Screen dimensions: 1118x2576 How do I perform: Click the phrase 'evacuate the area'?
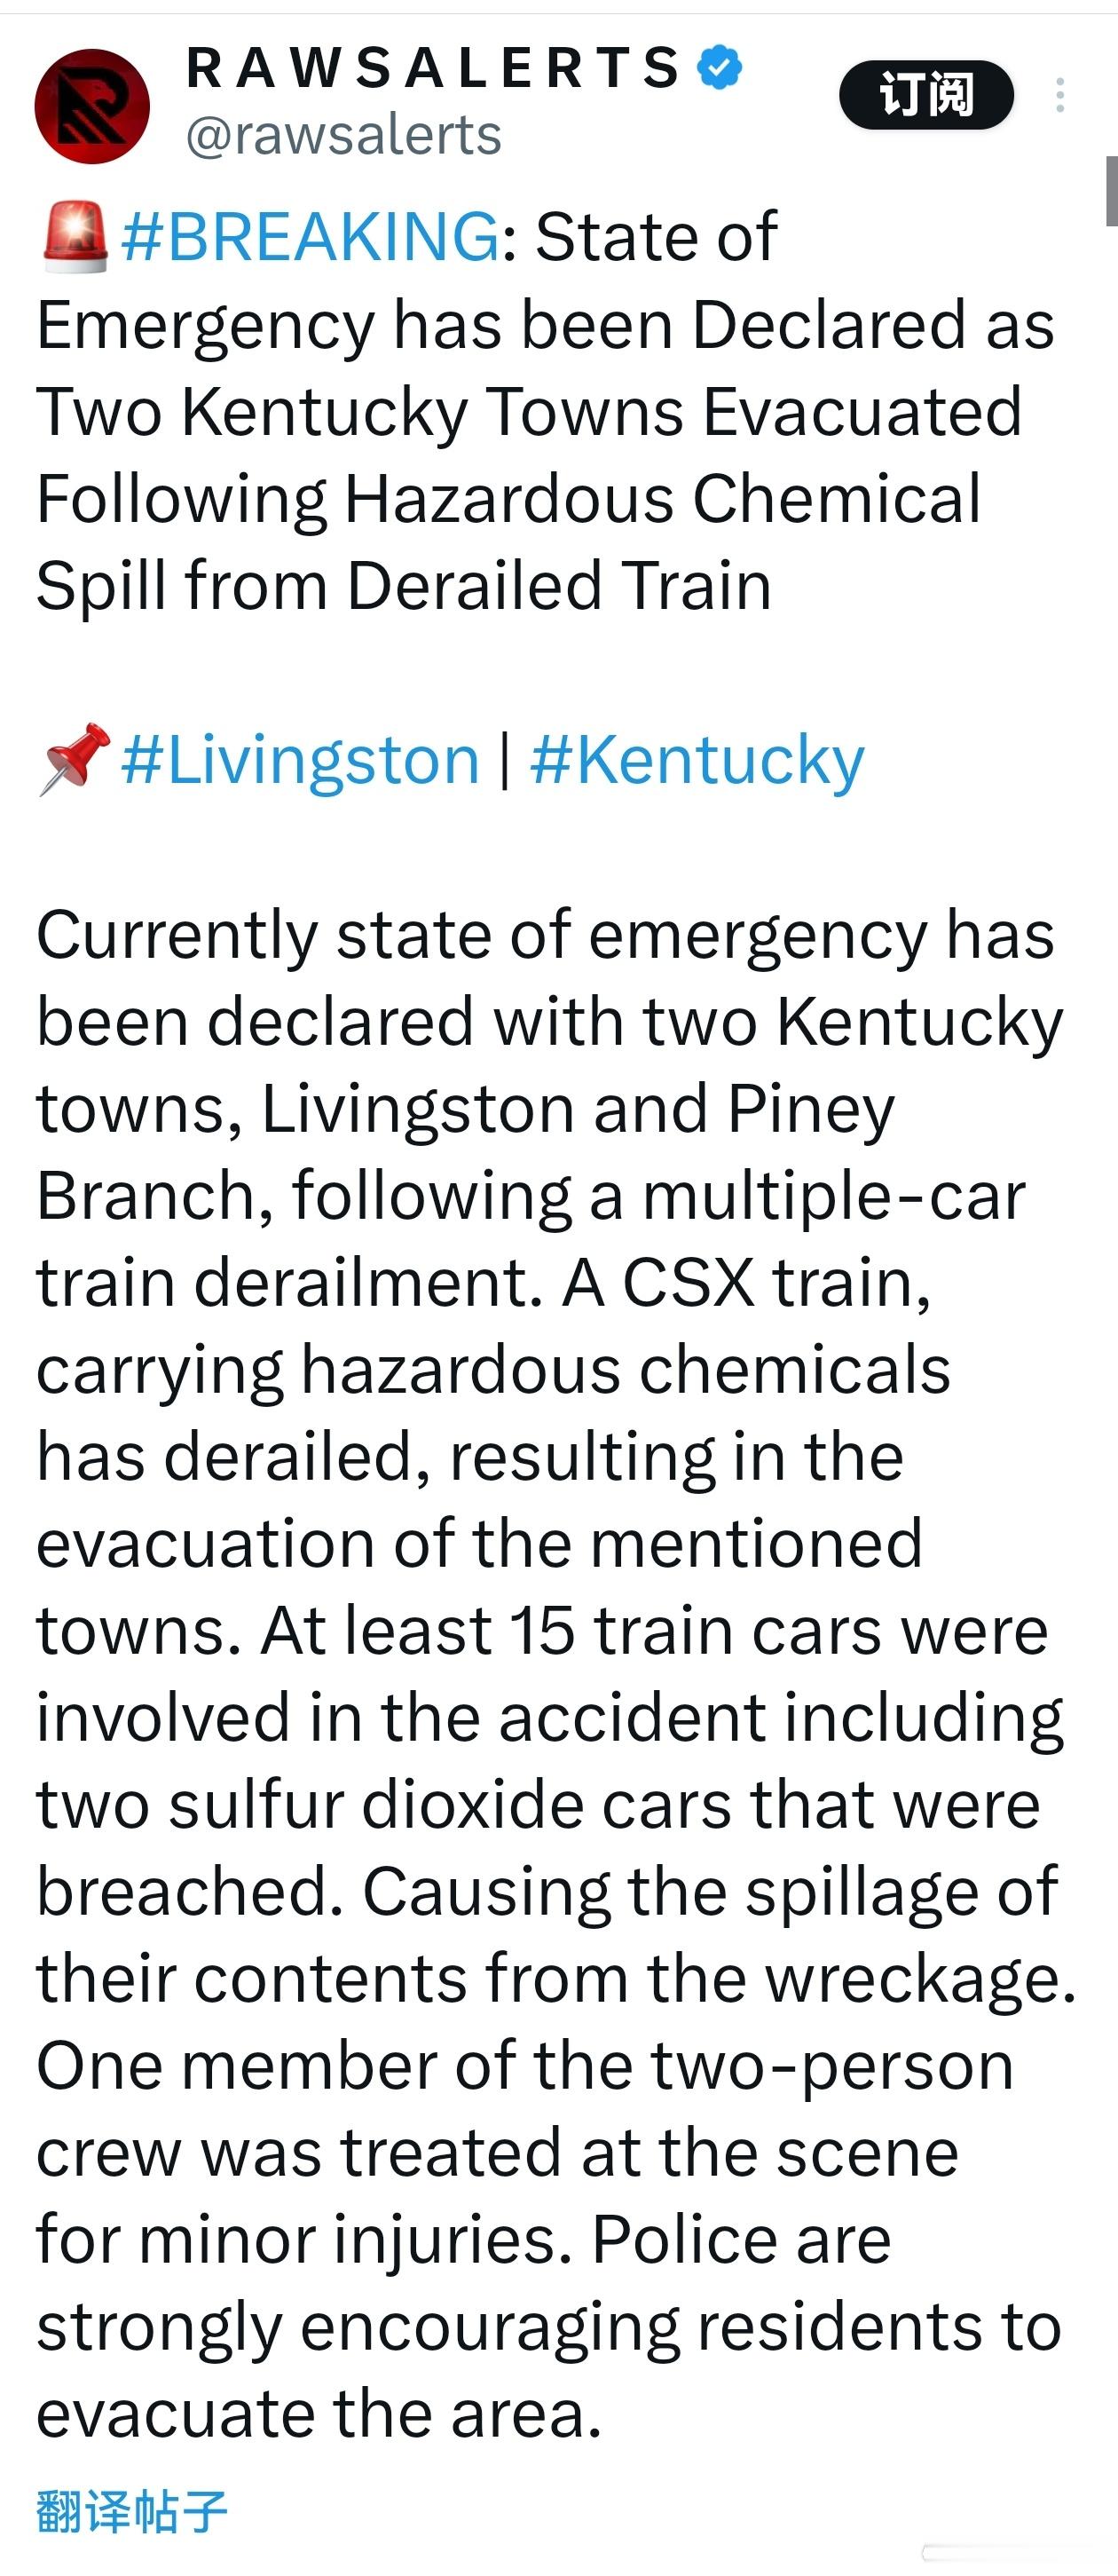pos(319,2414)
